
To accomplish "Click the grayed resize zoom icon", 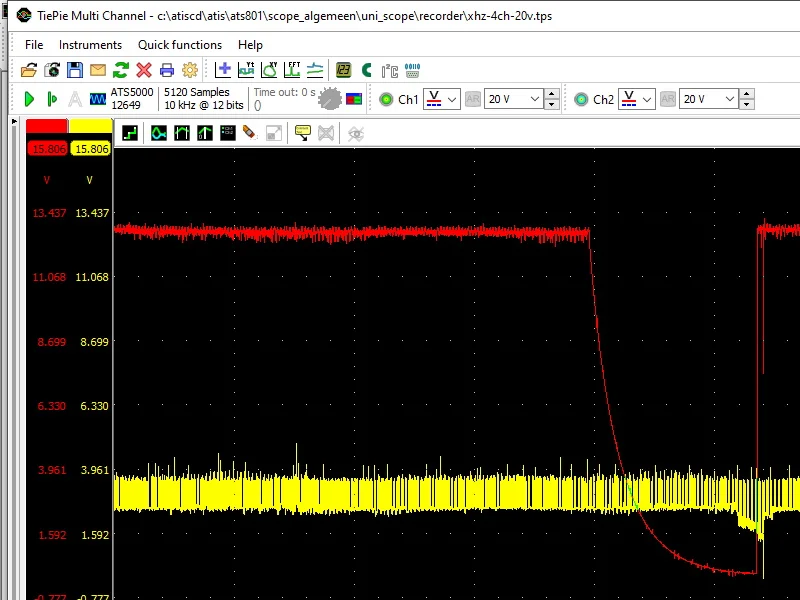I will [274, 134].
